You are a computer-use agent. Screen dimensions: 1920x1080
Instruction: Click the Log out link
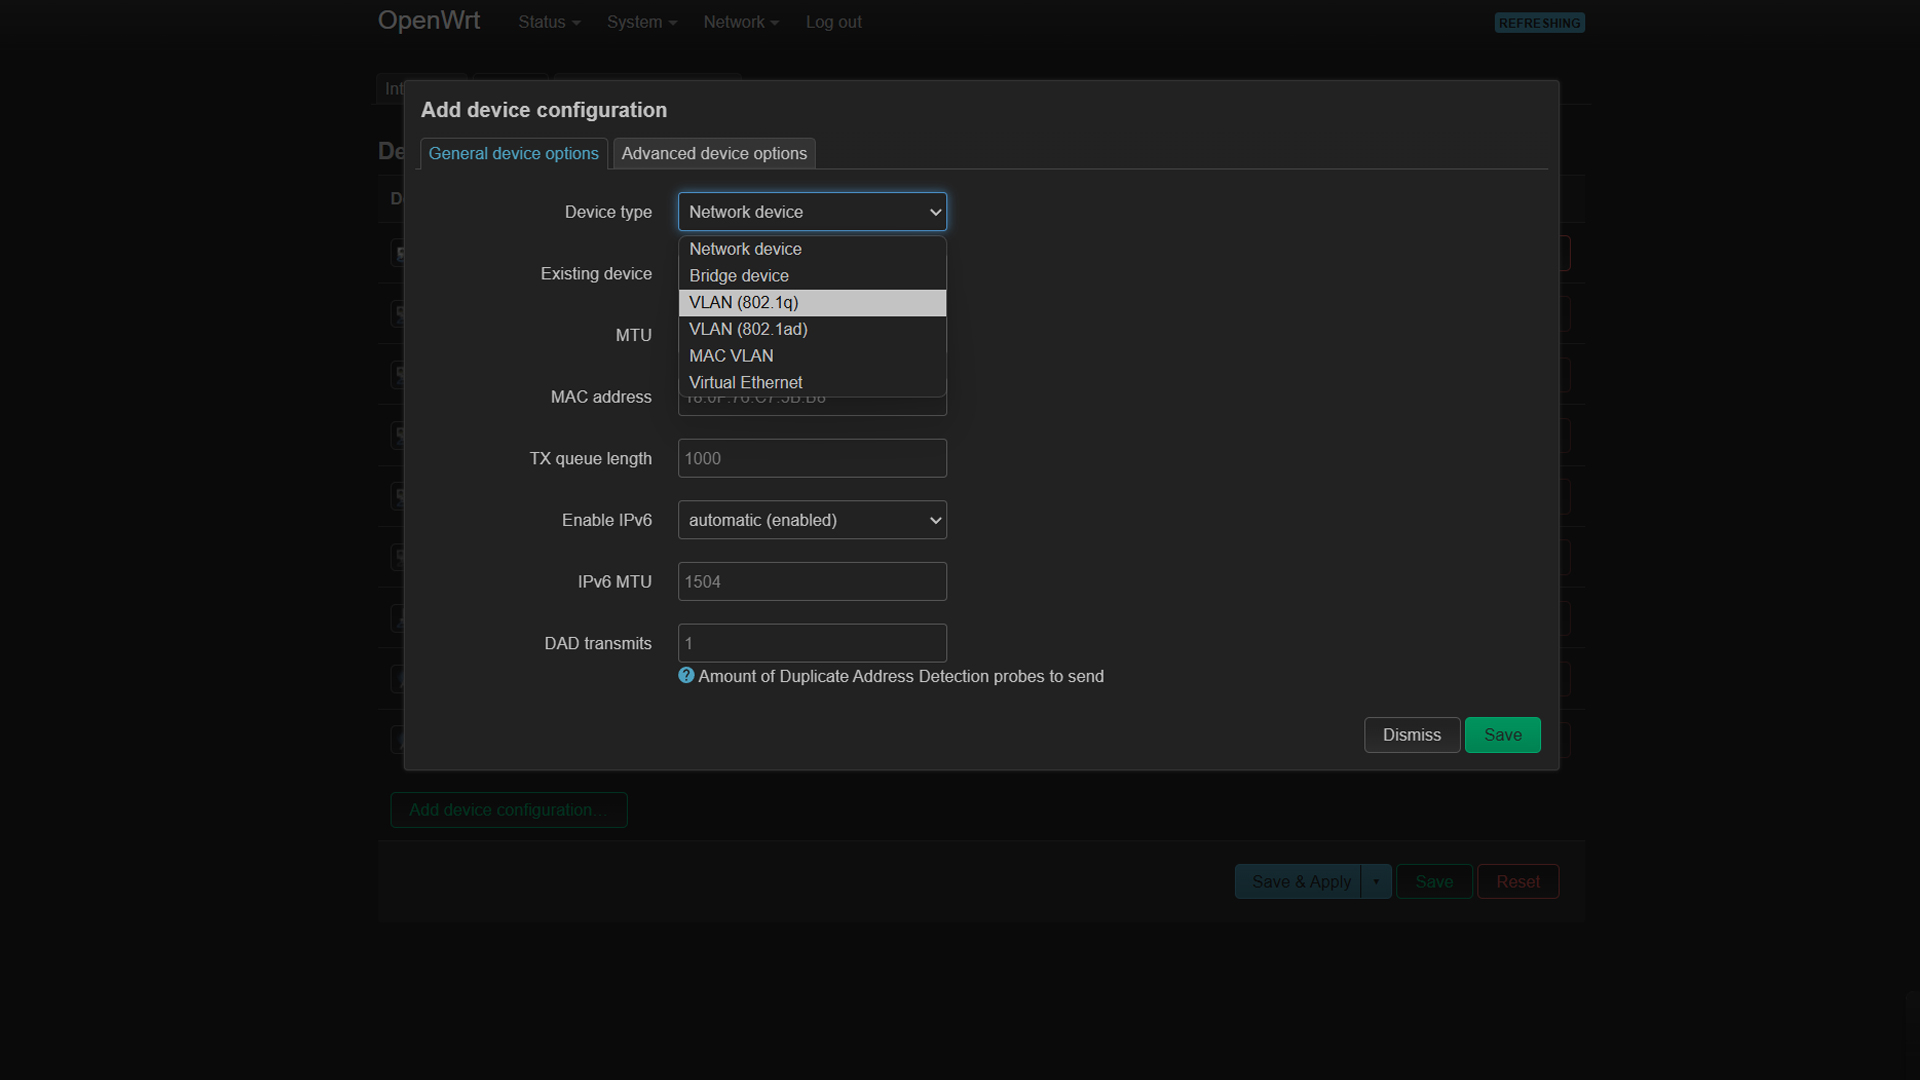click(833, 22)
